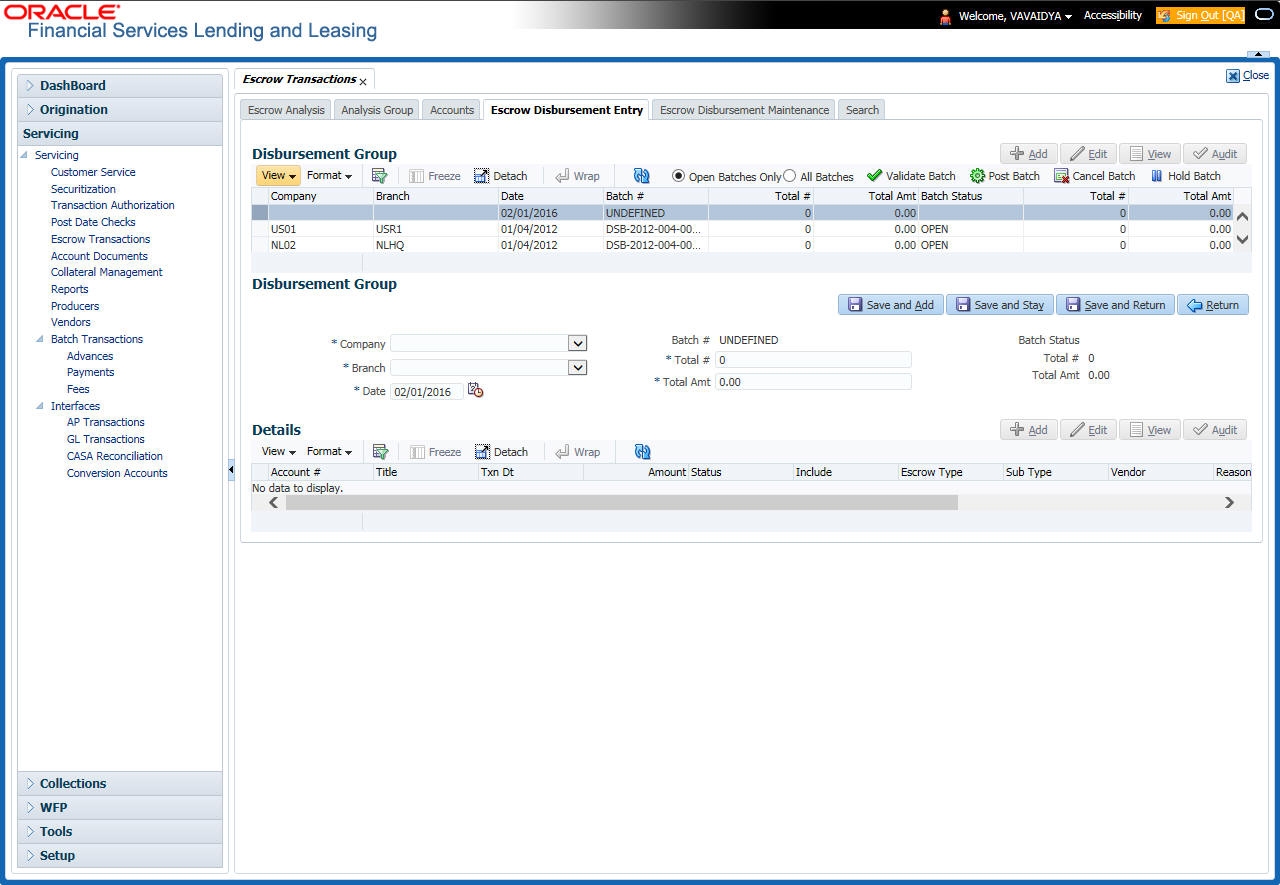Switch to the Escrow Analysis tab

tap(286, 110)
